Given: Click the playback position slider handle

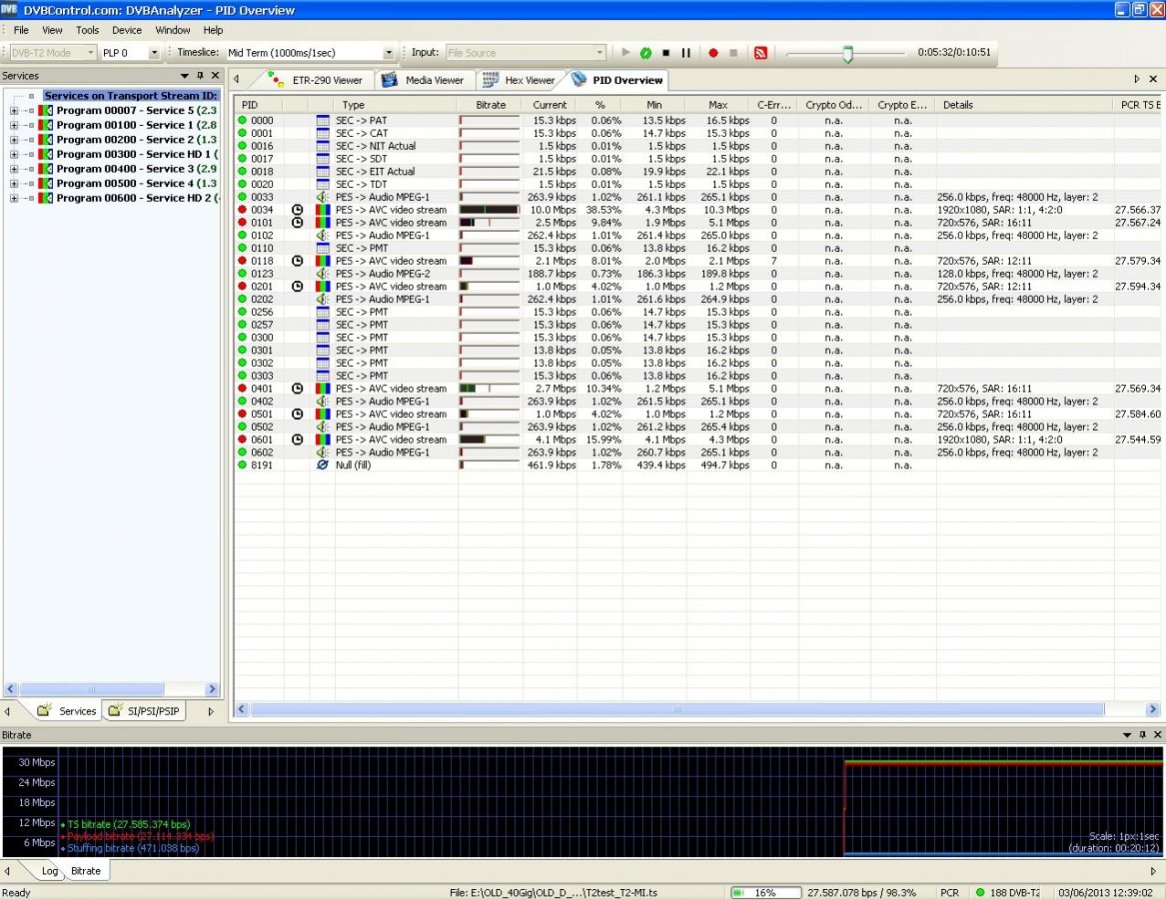Looking at the screenshot, I should [x=848, y=54].
